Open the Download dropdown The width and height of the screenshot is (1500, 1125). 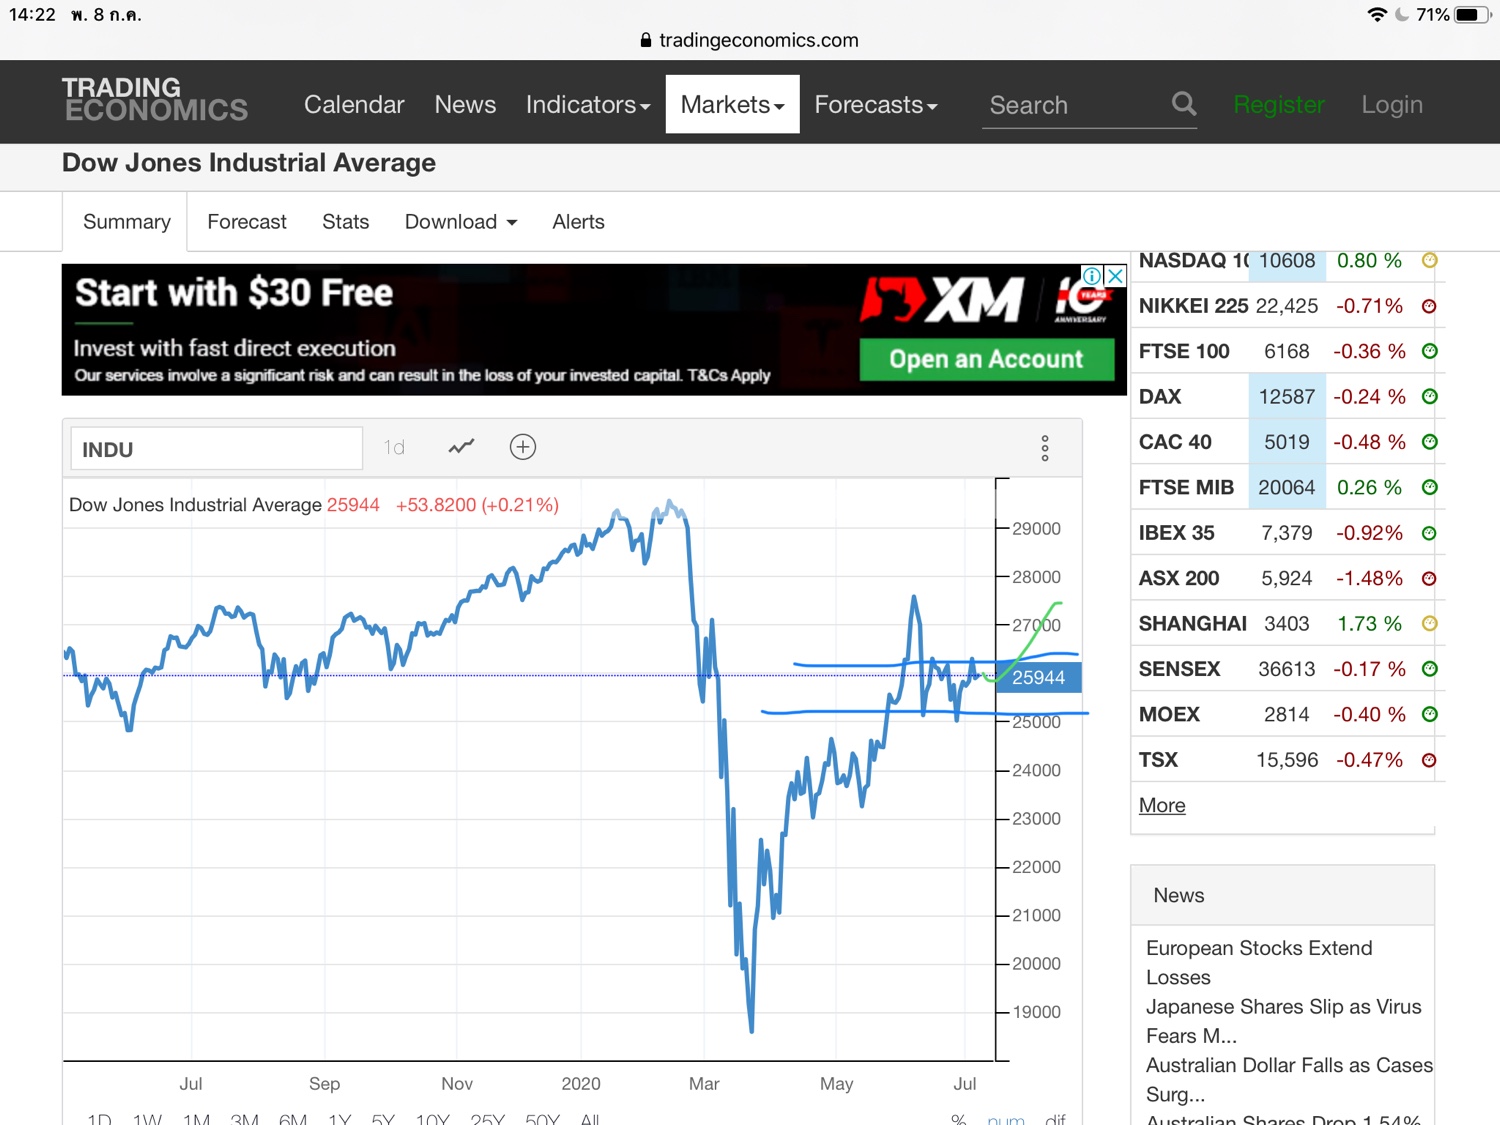click(x=461, y=222)
